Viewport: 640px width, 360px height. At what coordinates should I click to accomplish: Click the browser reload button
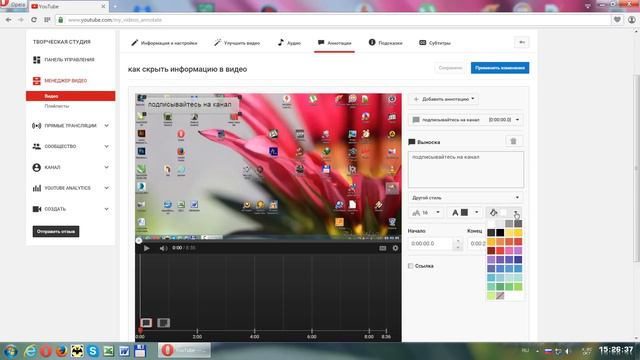pyautogui.click(x=34, y=20)
